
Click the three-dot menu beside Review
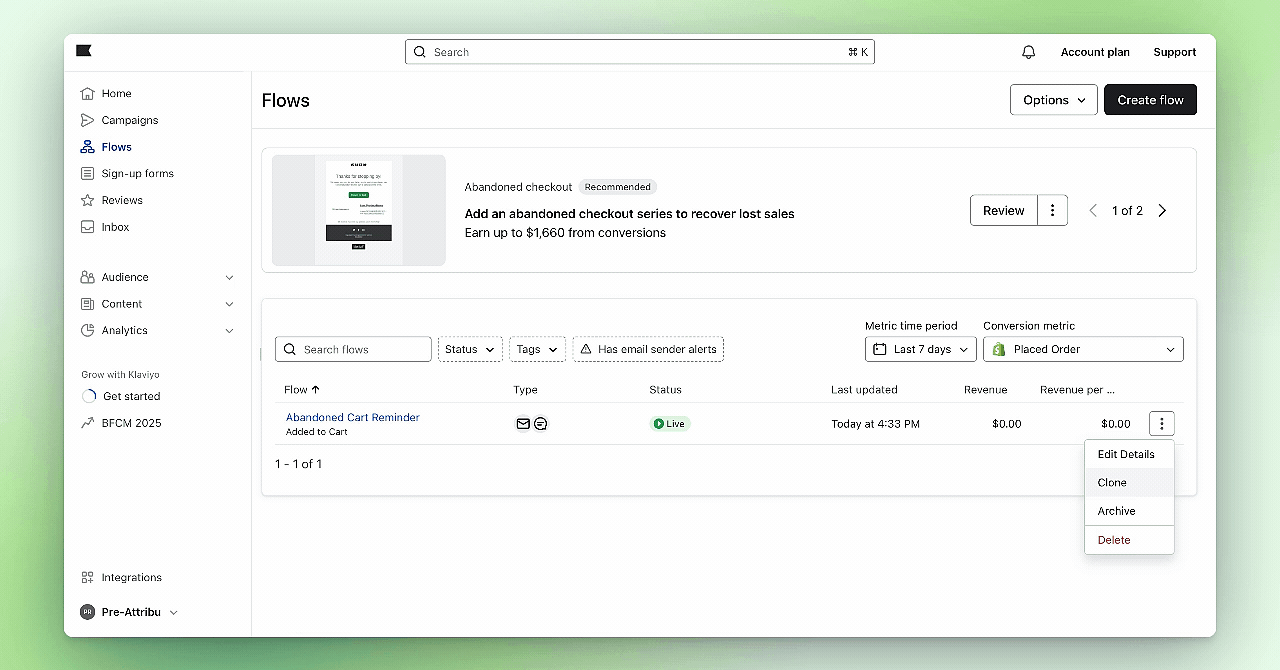(1052, 211)
